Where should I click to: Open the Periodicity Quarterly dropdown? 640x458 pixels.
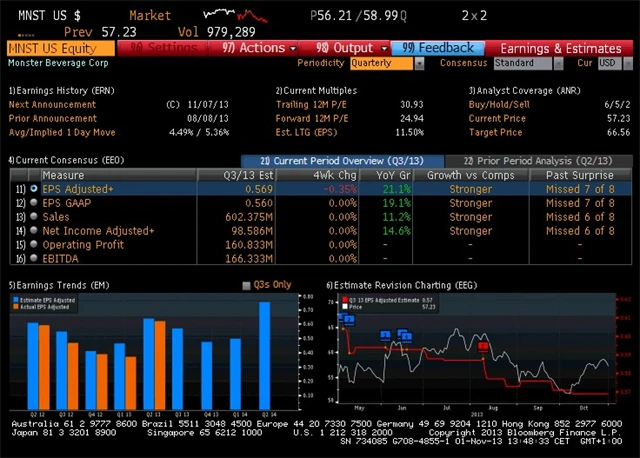pyautogui.click(x=385, y=63)
